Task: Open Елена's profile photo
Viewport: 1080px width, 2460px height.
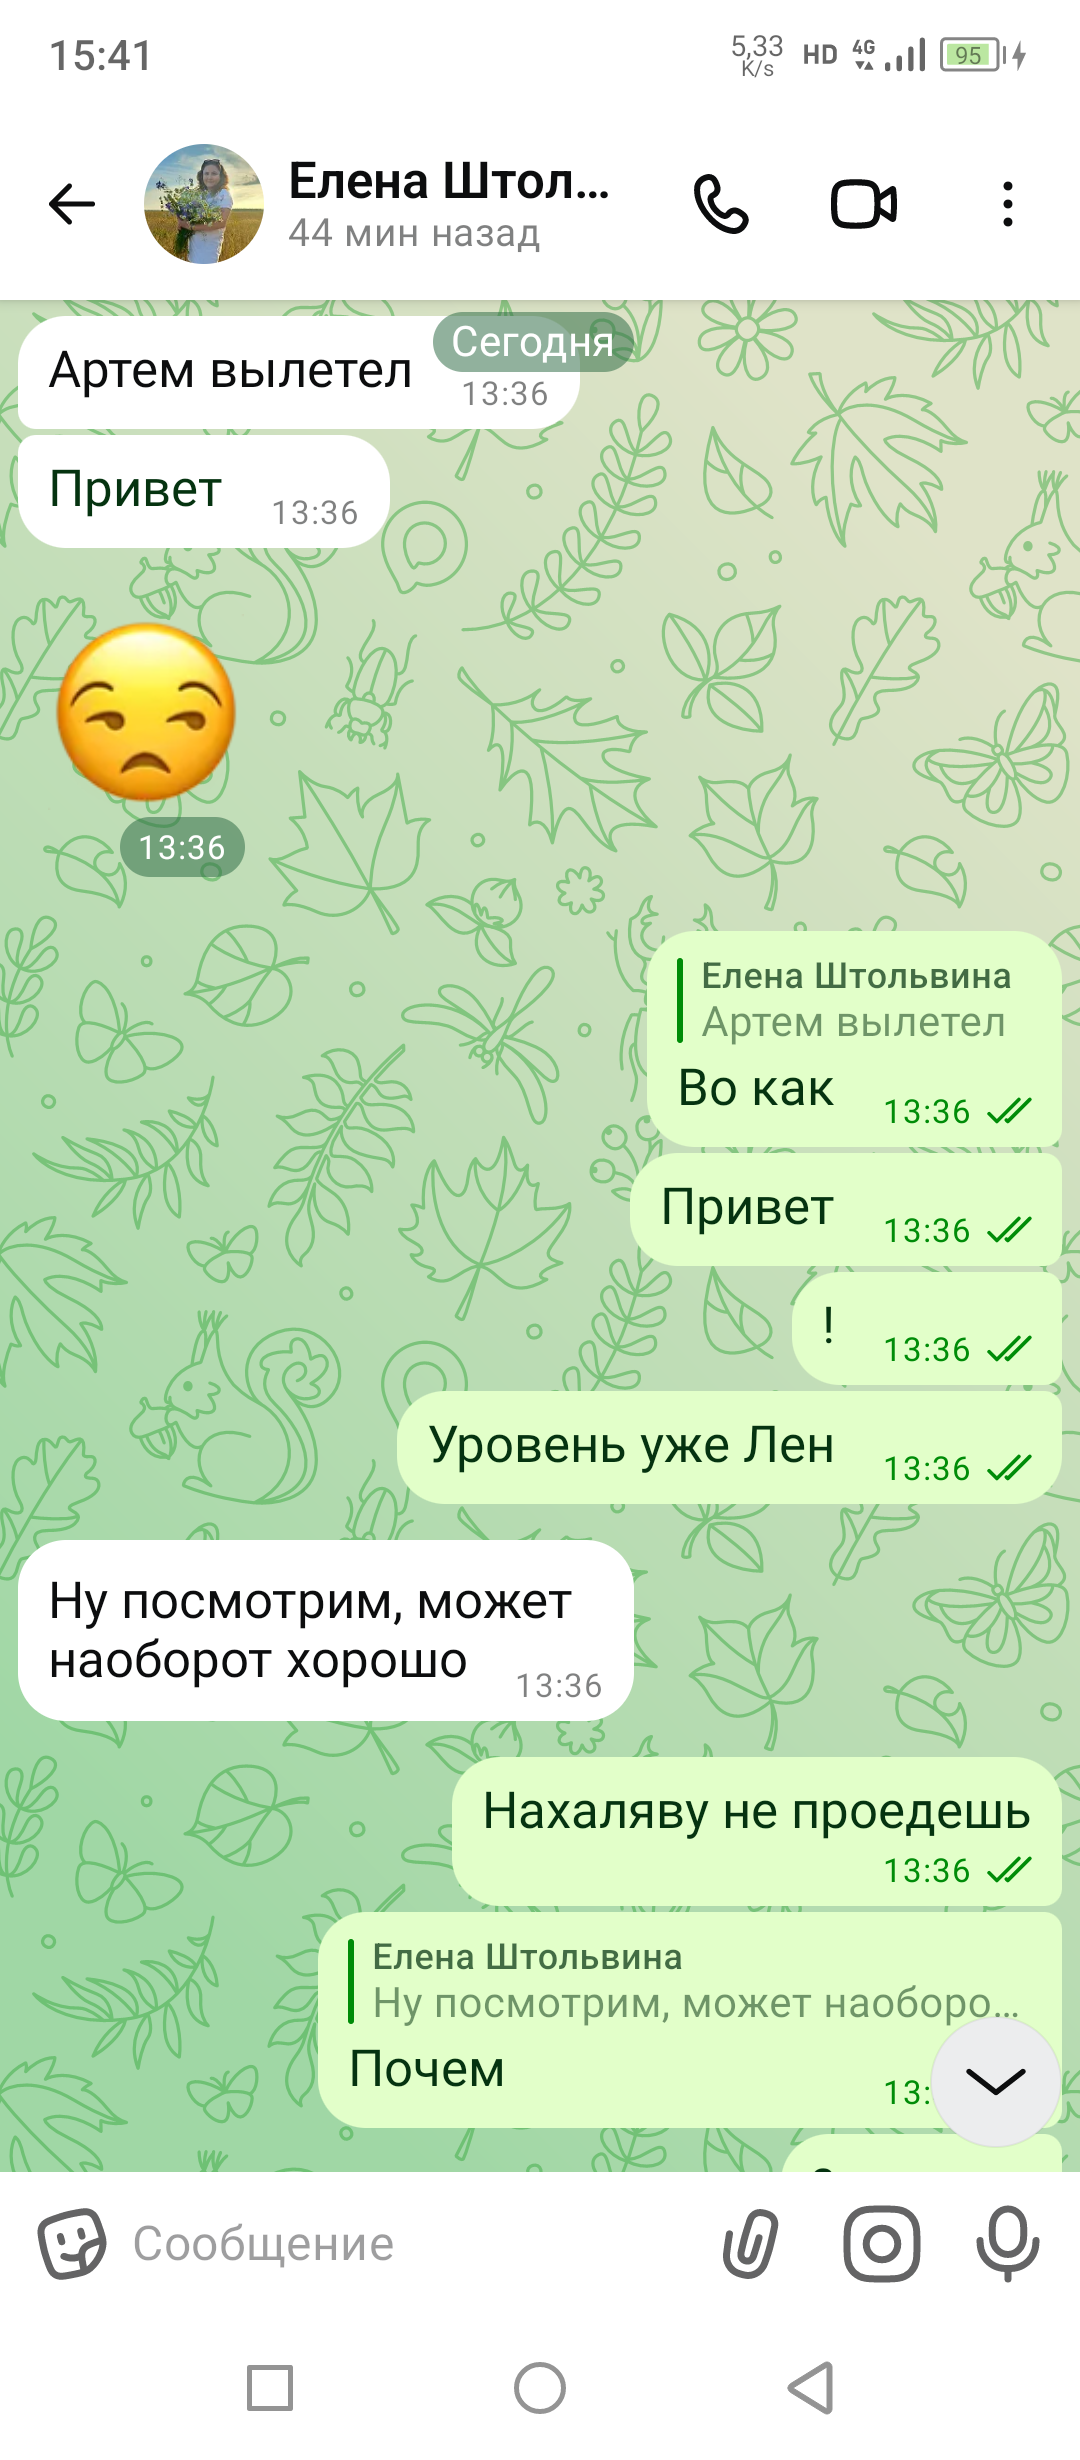Action: 204,204
